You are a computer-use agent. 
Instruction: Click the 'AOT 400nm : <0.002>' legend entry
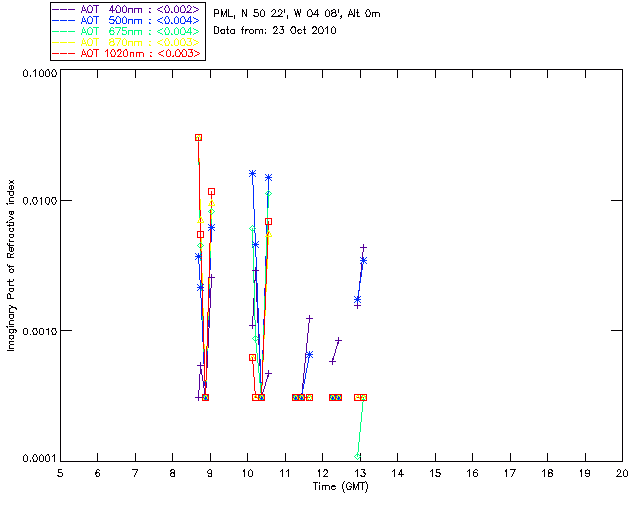pos(140,9)
